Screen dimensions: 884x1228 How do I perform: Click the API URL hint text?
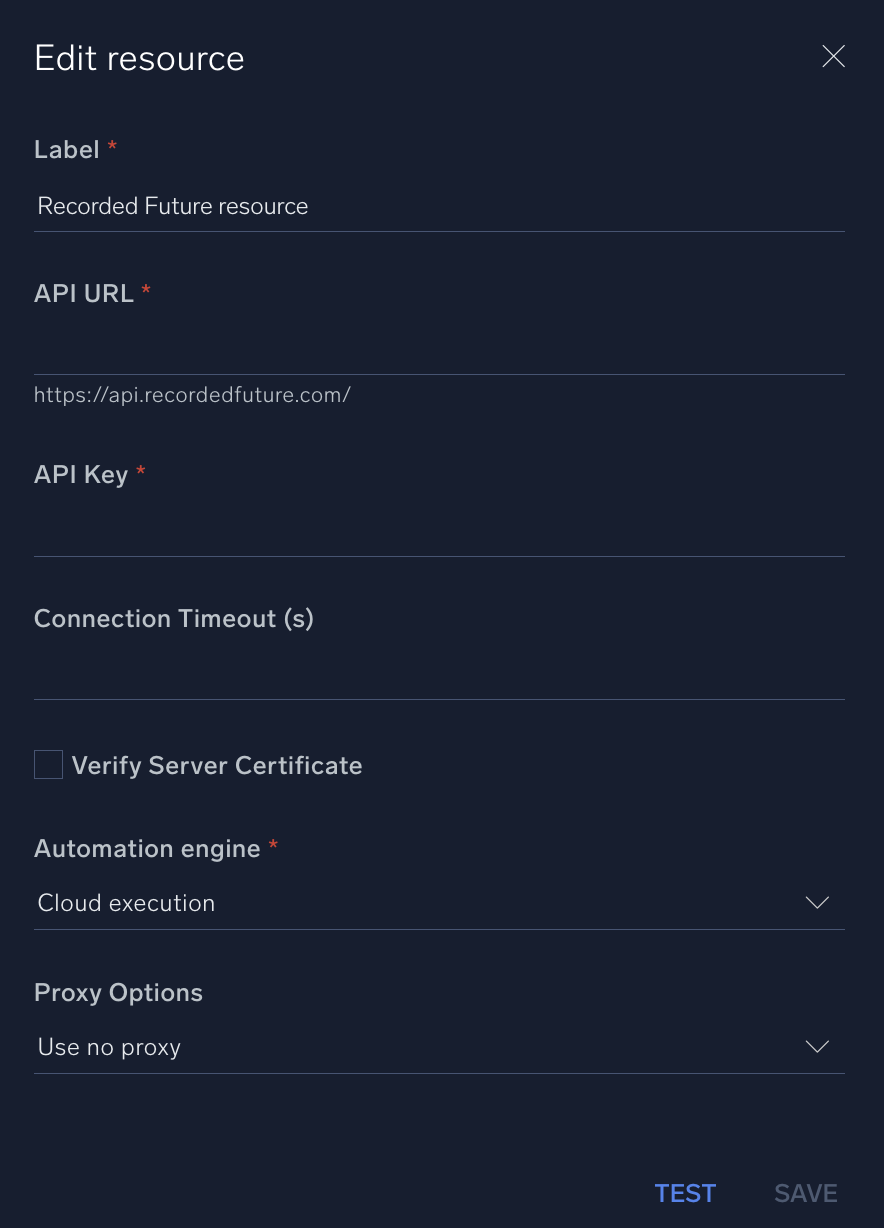(x=192, y=395)
